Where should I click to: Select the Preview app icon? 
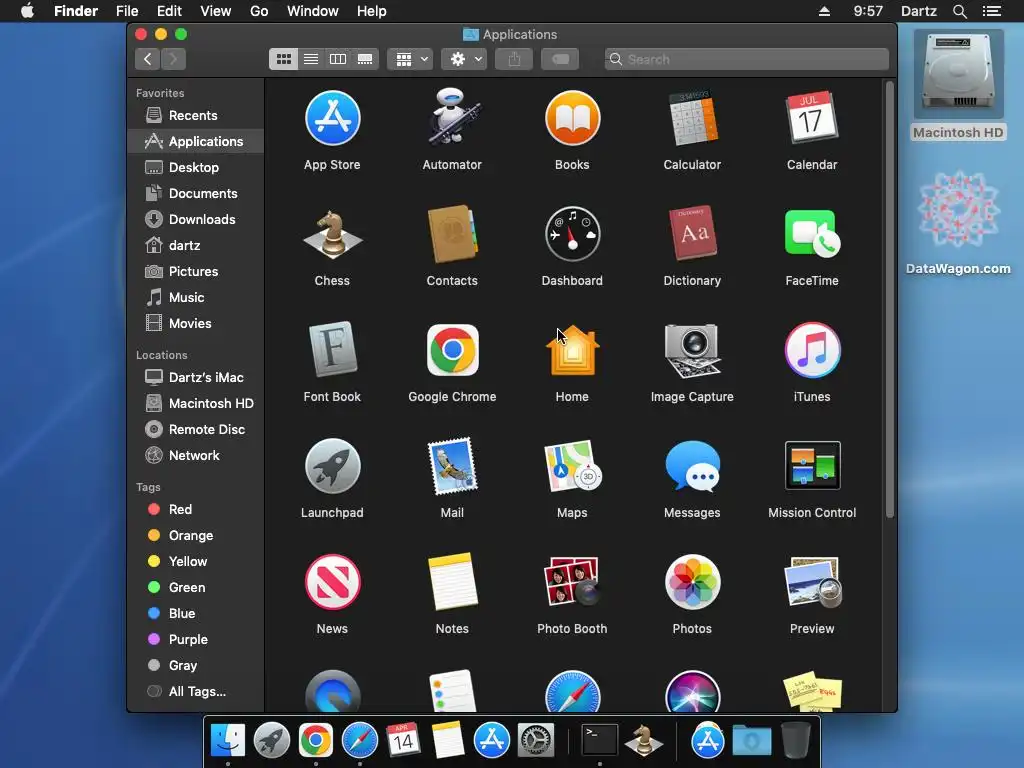pyautogui.click(x=812, y=582)
